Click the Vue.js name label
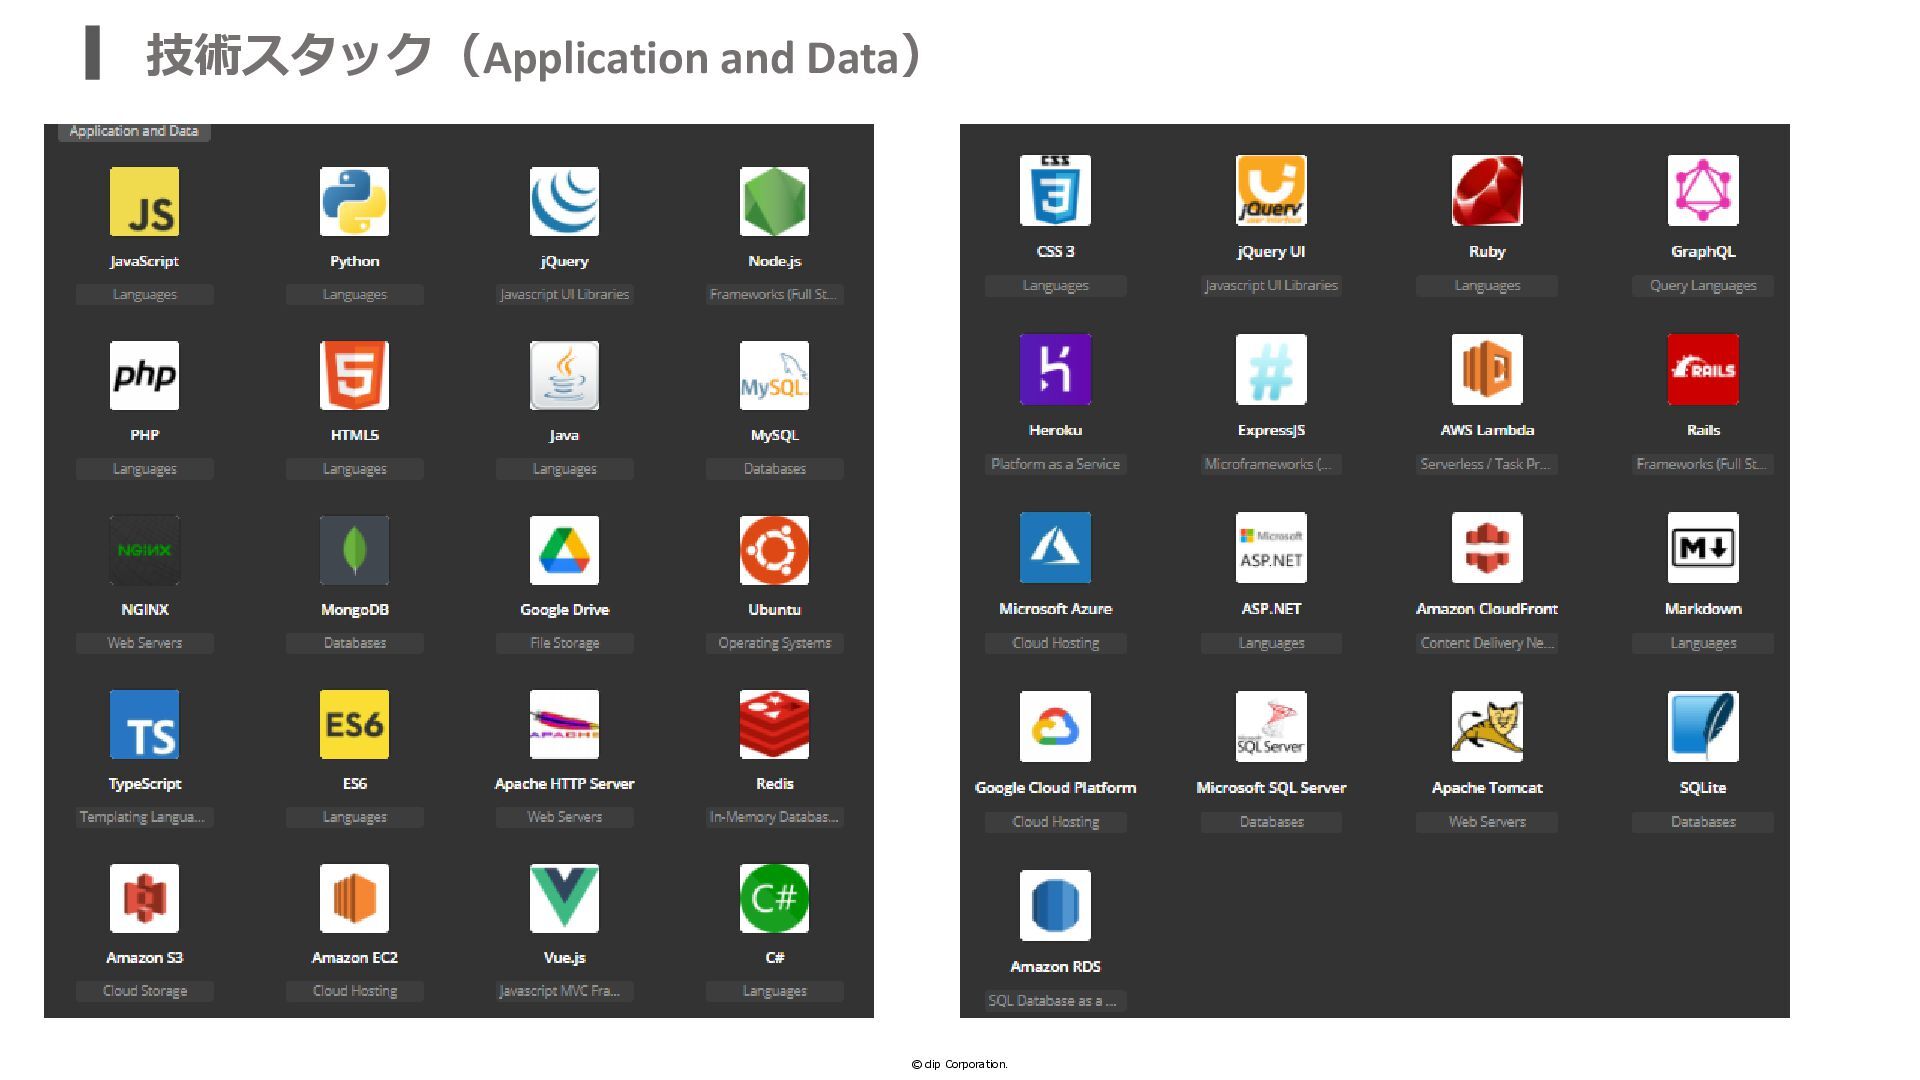Image resolution: width=1920 pixels, height=1080 pixels. (x=564, y=957)
